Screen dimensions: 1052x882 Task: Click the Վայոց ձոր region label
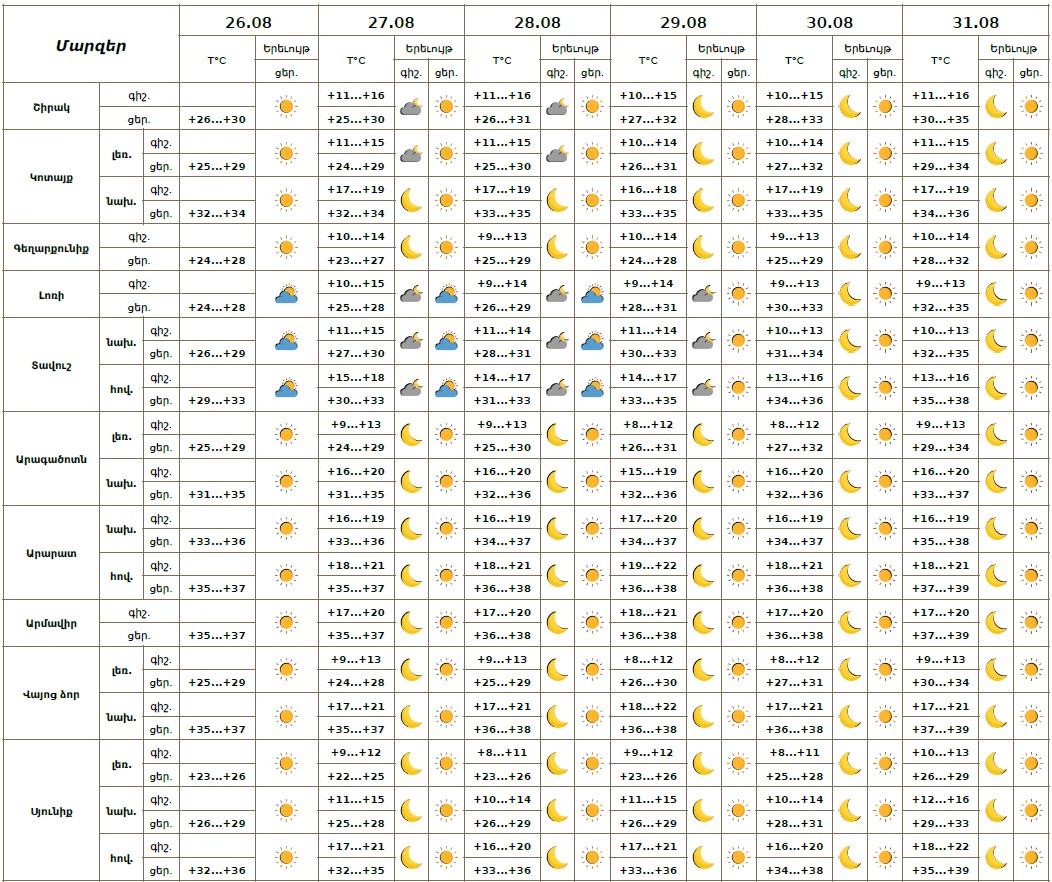coord(52,694)
